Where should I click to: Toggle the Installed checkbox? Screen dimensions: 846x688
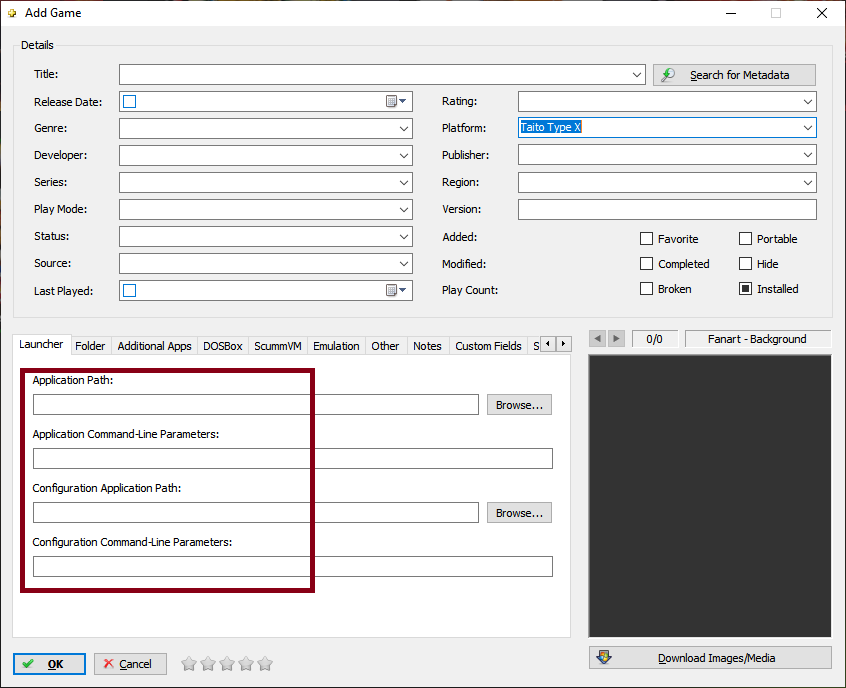[x=745, y=289]
